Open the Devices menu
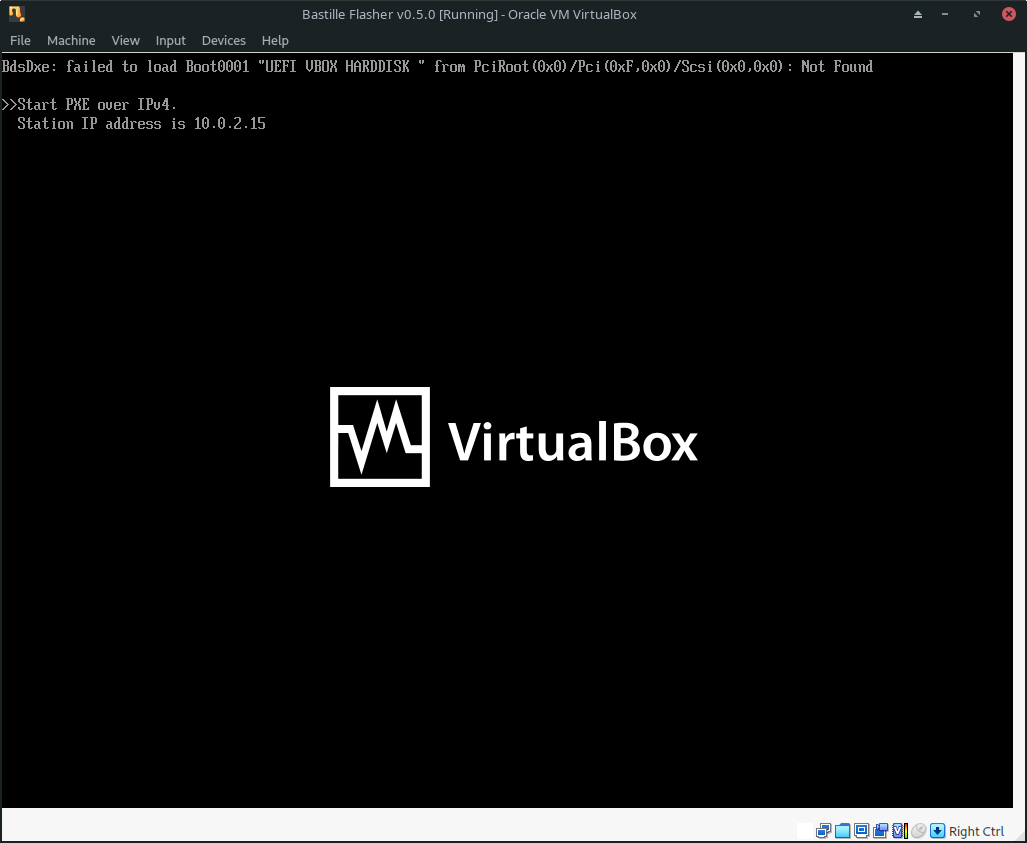 (223, 41)
